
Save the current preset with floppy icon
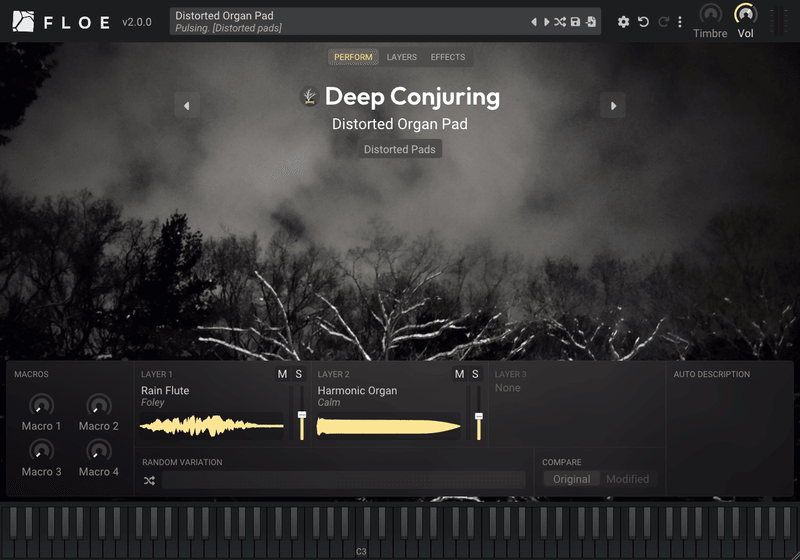[x=575, y=22]
